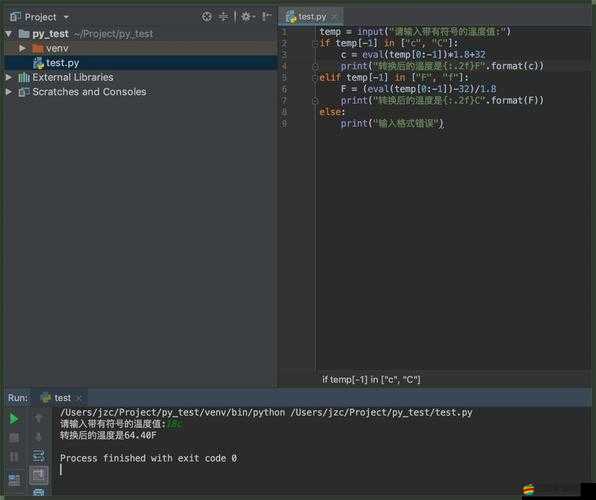This screenshot has width=596, height=500.
Task: Click the Collapse All icon in Project toolbar
Action: coord(224,16)
